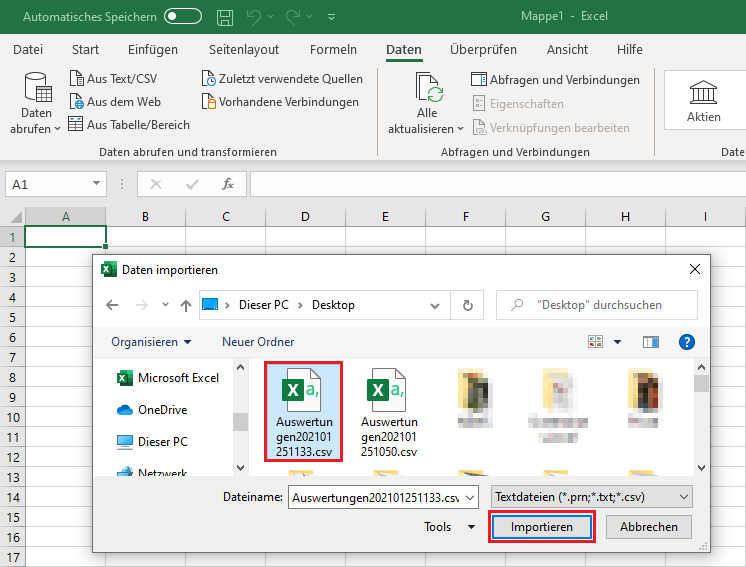Open Vorhandene Verbindungen

[280, 101]
